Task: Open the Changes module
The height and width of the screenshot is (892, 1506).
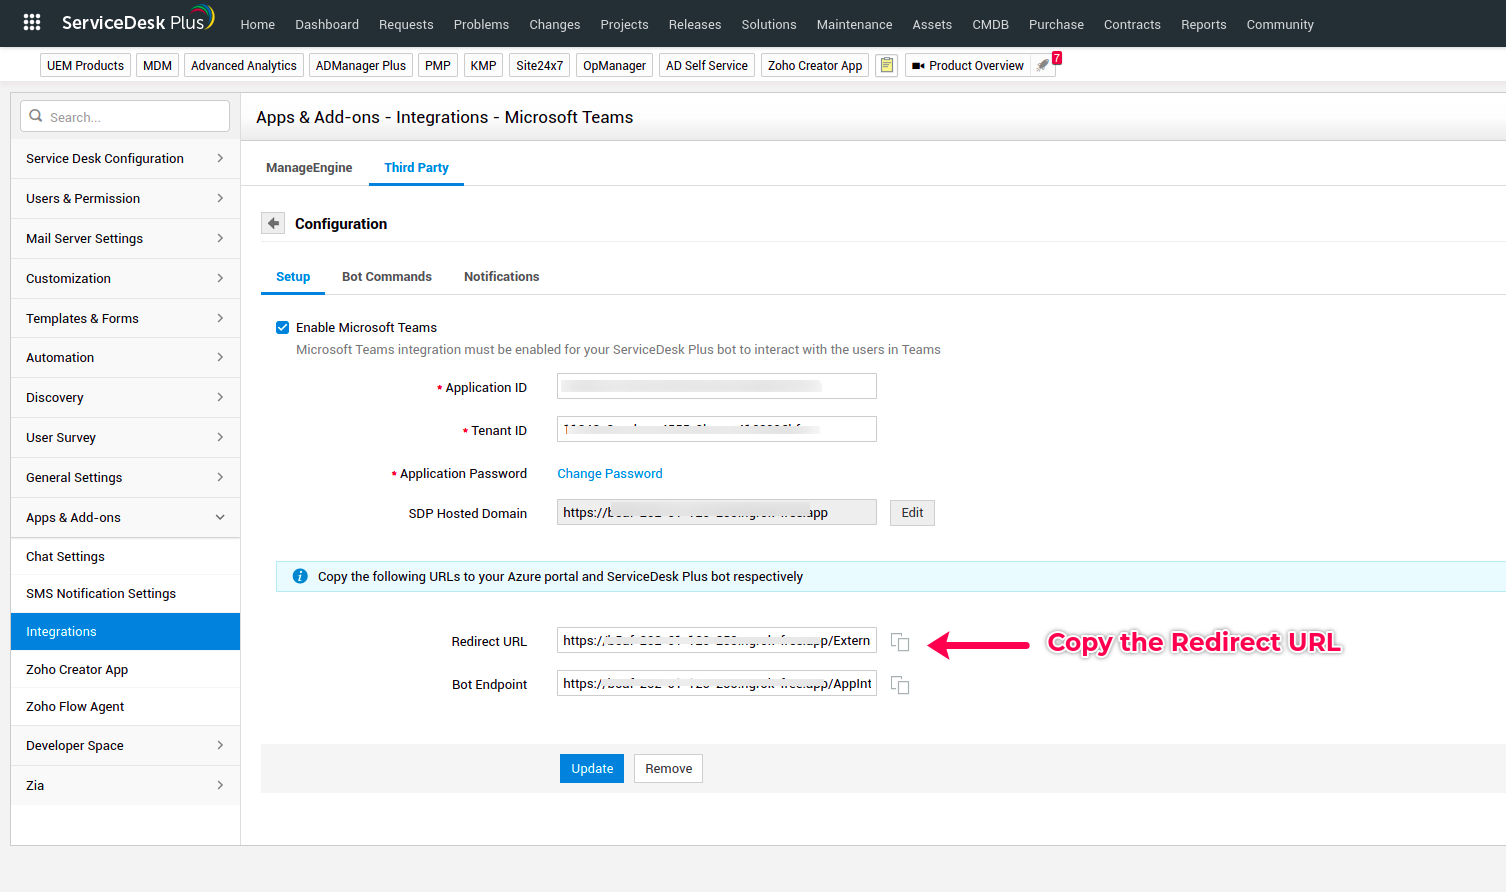Action: (555, 24)
